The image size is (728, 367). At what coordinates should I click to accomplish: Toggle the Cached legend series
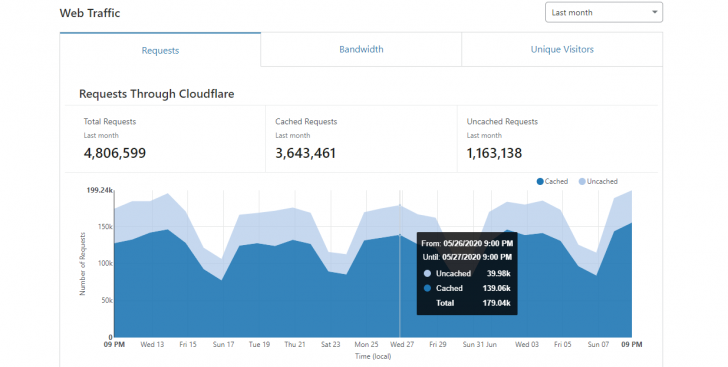552,181
